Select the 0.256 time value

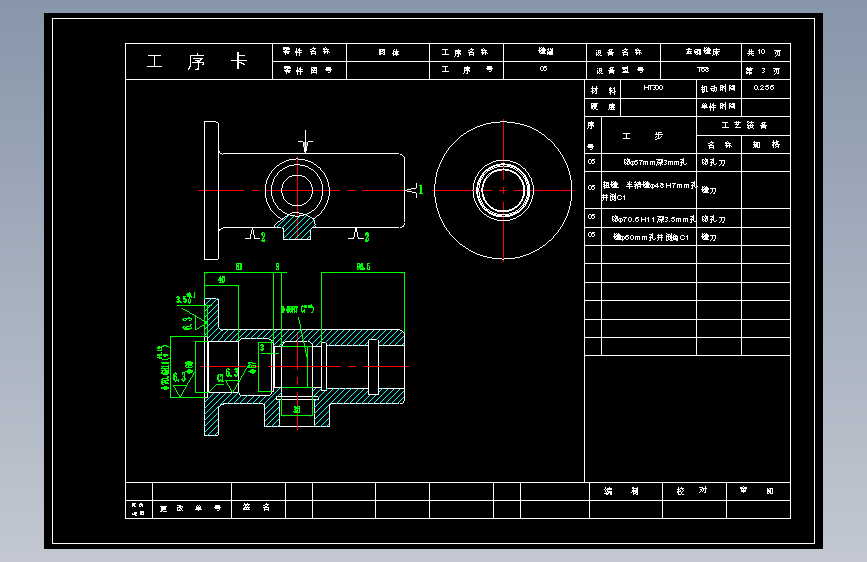[764, 88]
